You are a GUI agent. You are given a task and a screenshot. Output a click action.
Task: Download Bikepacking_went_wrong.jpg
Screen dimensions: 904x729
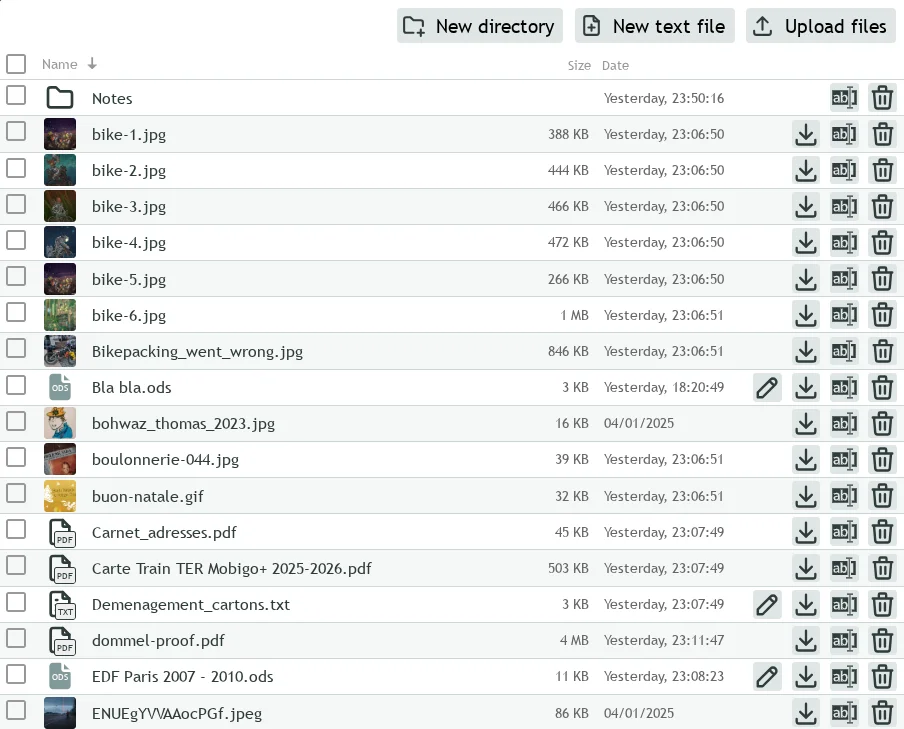click(x=805, y=351)
